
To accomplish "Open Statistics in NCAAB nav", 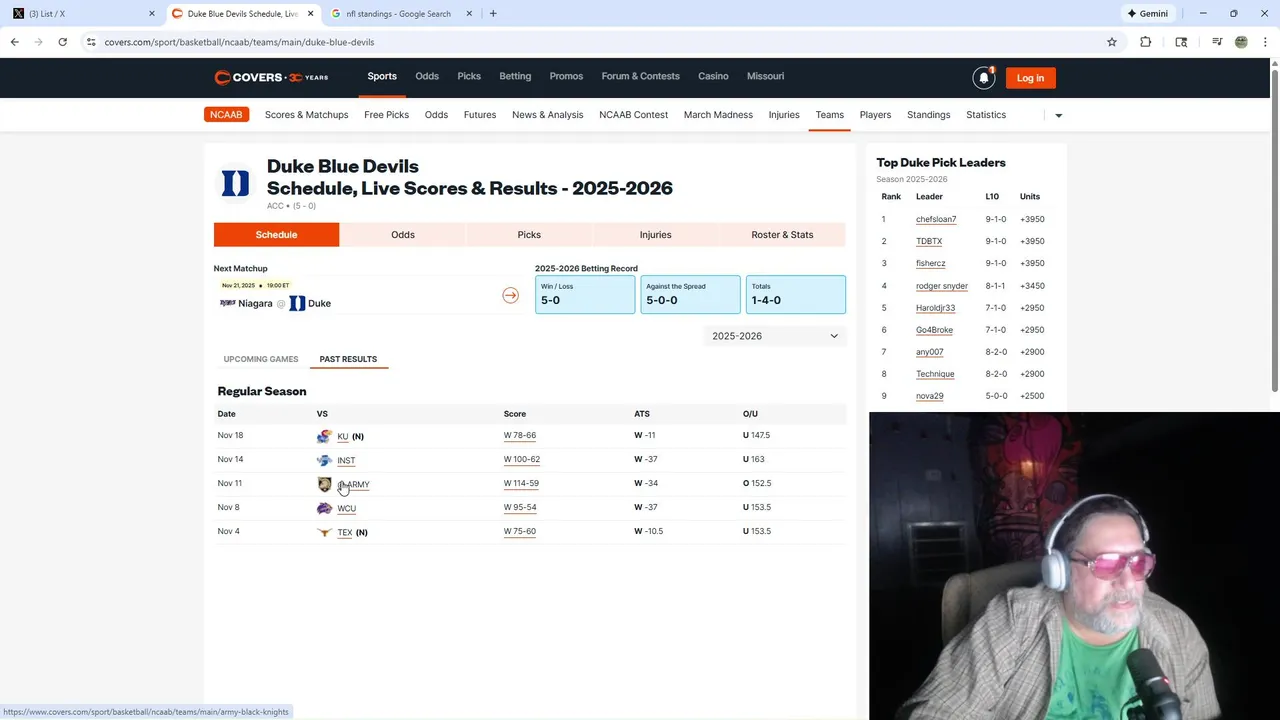I will (986, 115).
